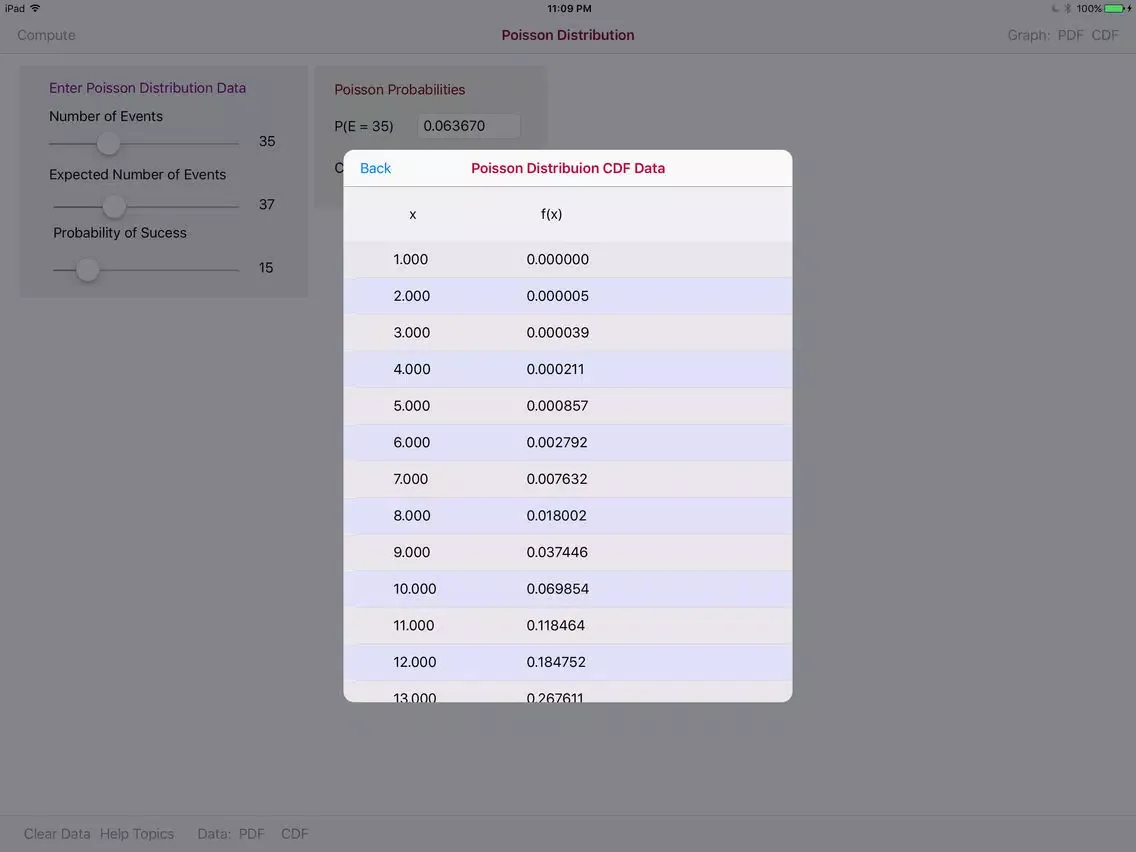Select x value 6.000

[412, 442]
